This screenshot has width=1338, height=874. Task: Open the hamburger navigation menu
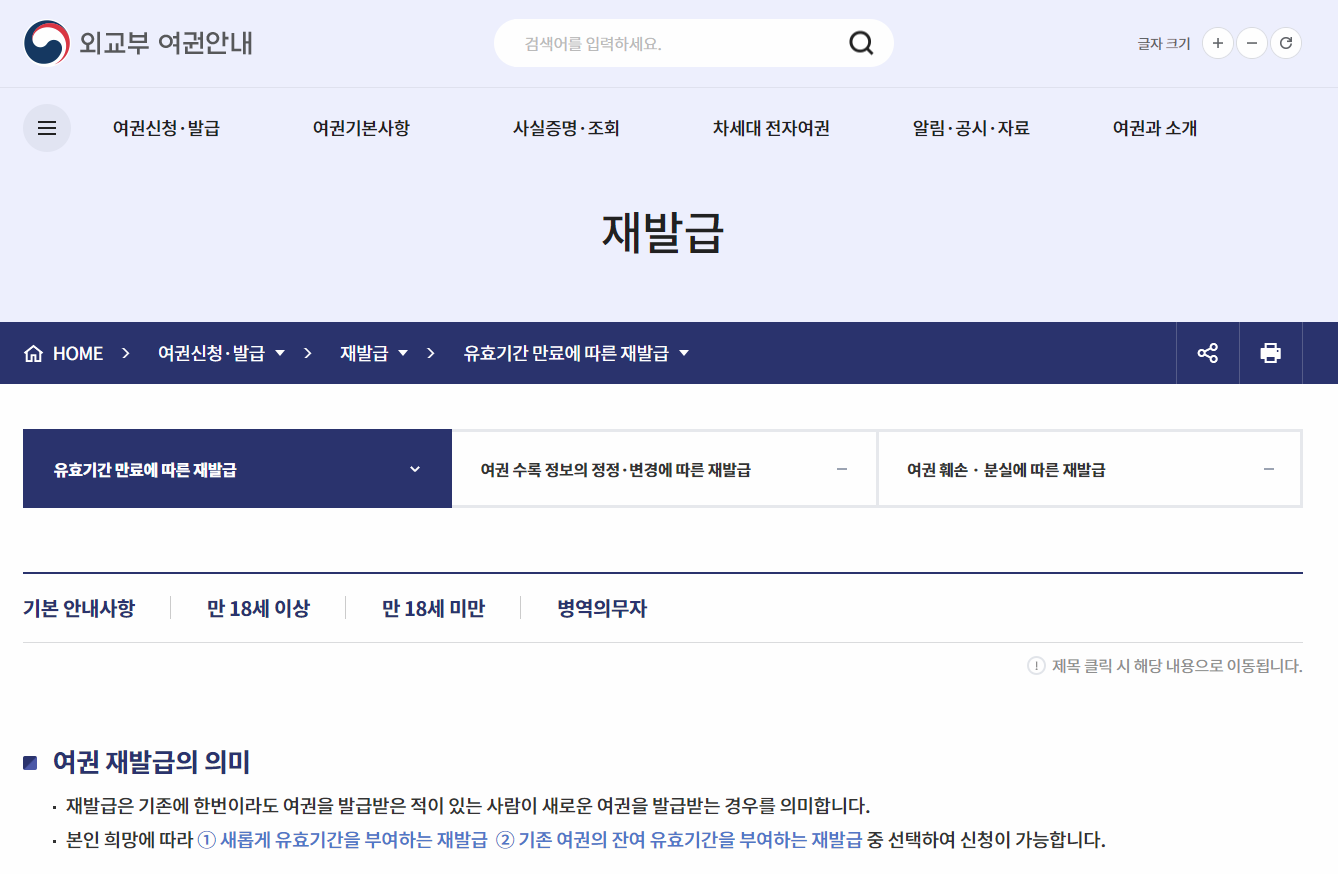pyautogui.click(x=46, y=127)
